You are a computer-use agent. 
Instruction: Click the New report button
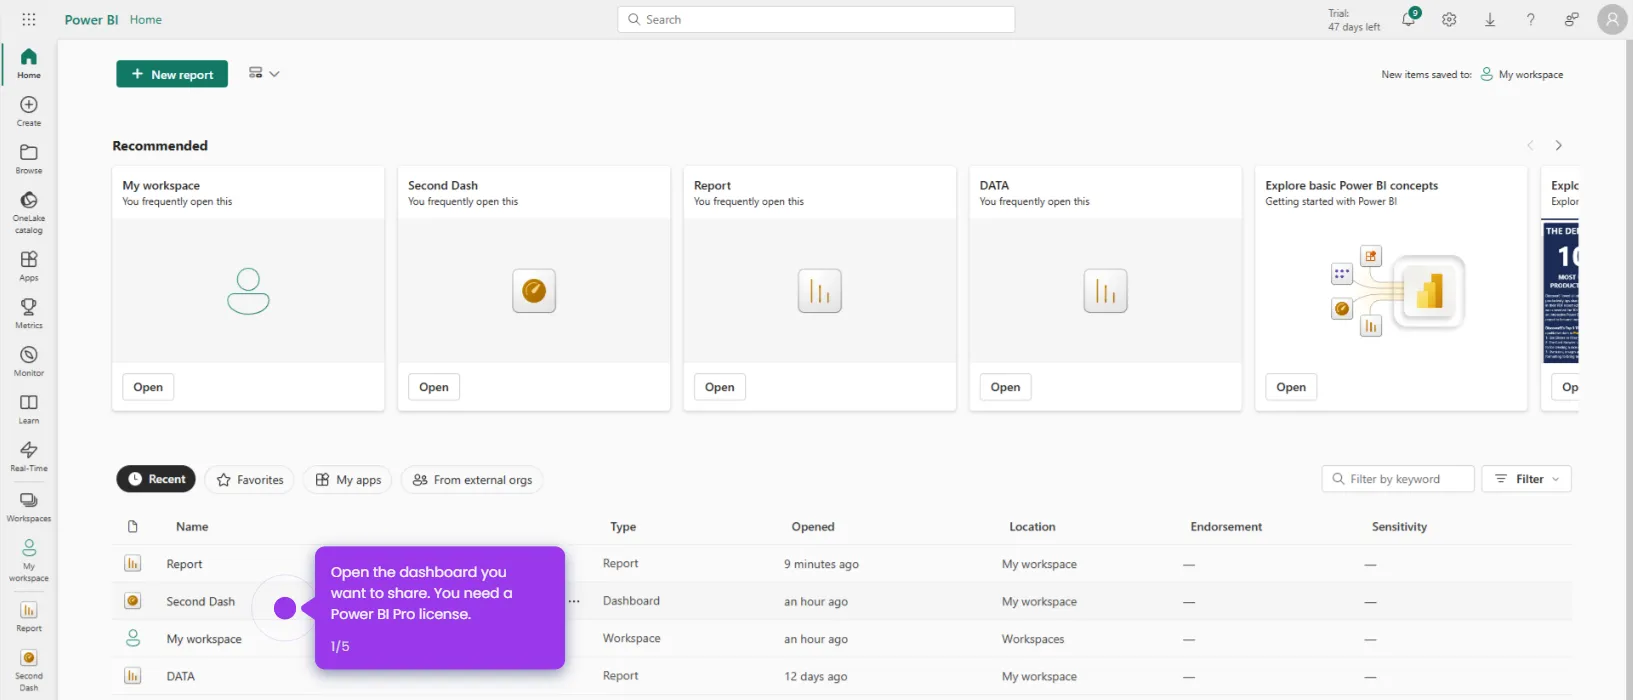[172, 74]
